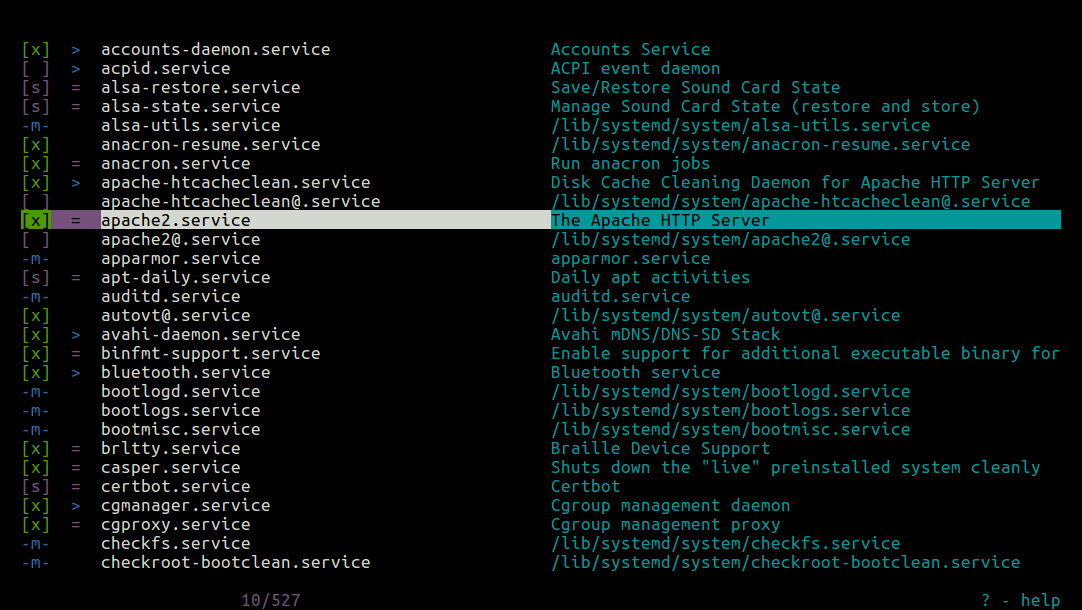Viewport: 1082px width, 610px height.
Task: Click the equals state icon for cgproxy.service
Action: (x=76, y=524)
